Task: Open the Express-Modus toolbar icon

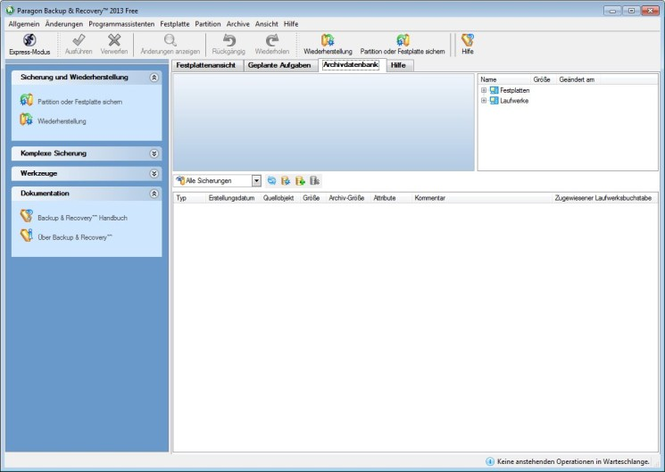Action: click(29, 40)
